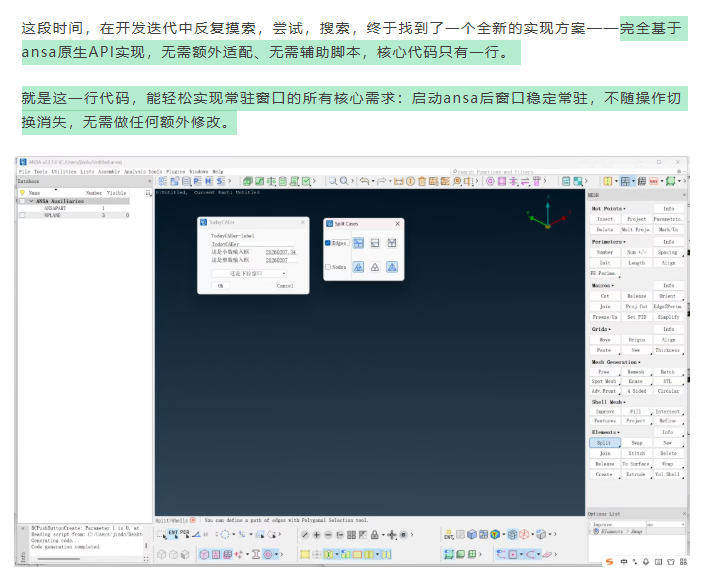Expand the Shell Mesh group header
716x569 pixels.
click(609, 402)
